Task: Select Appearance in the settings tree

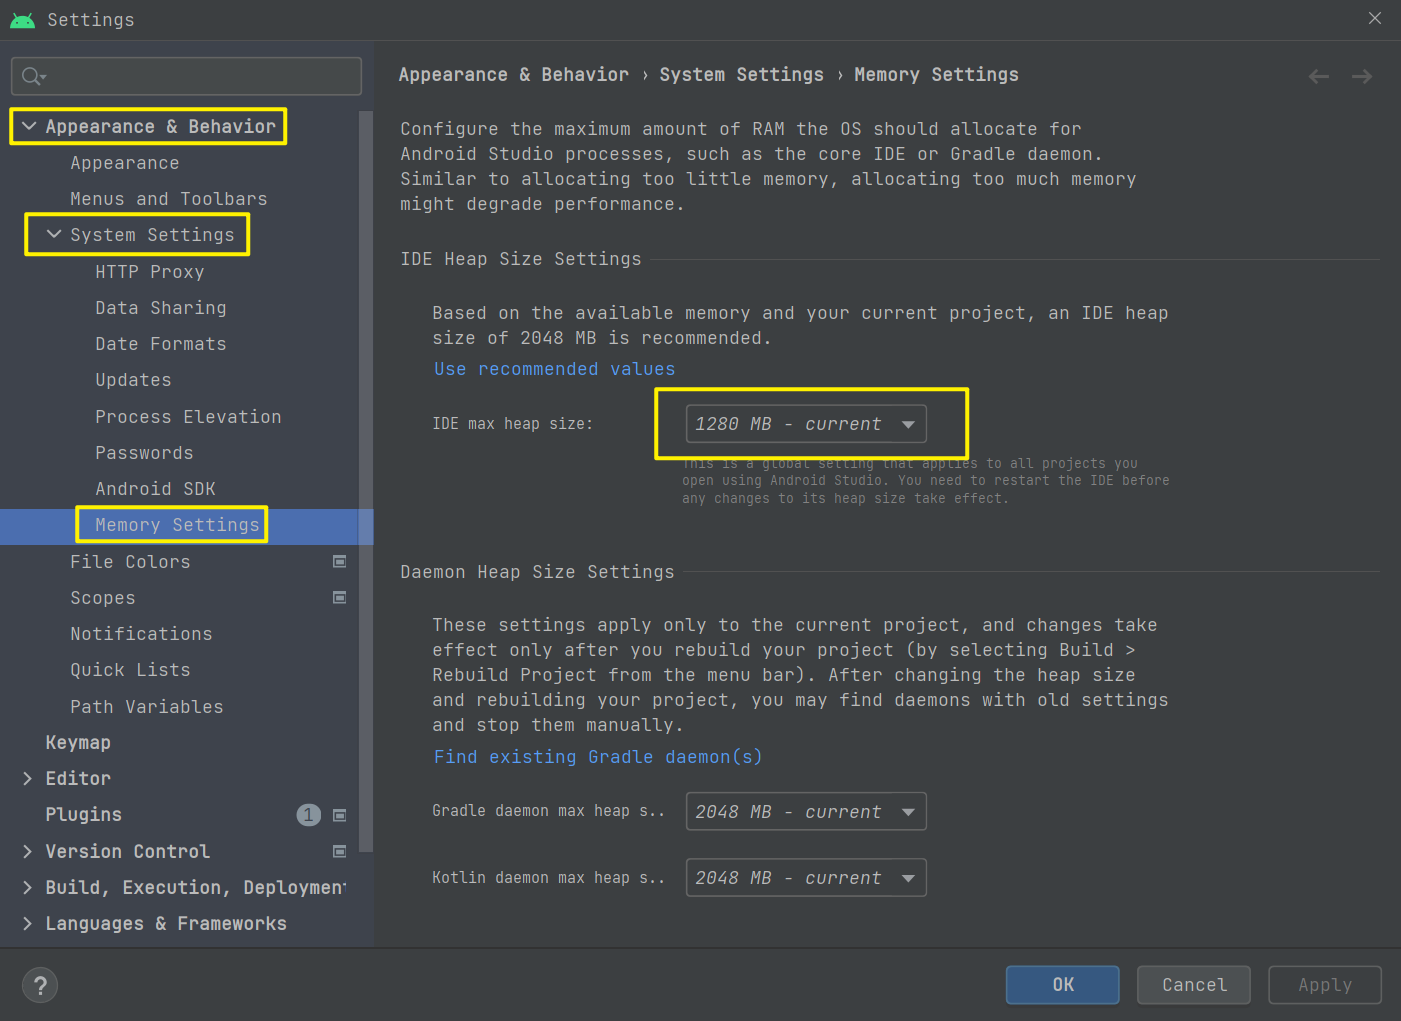Action: coord(125,163)
